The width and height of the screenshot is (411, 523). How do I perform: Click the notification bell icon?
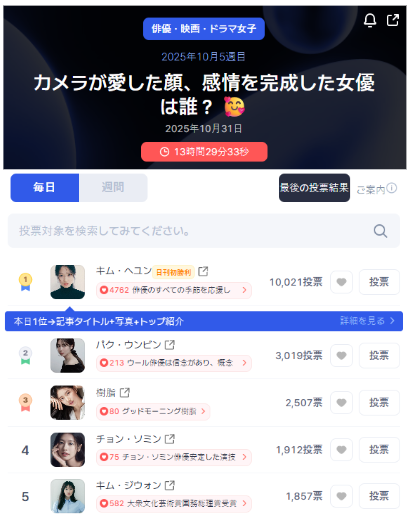point(370,20)
